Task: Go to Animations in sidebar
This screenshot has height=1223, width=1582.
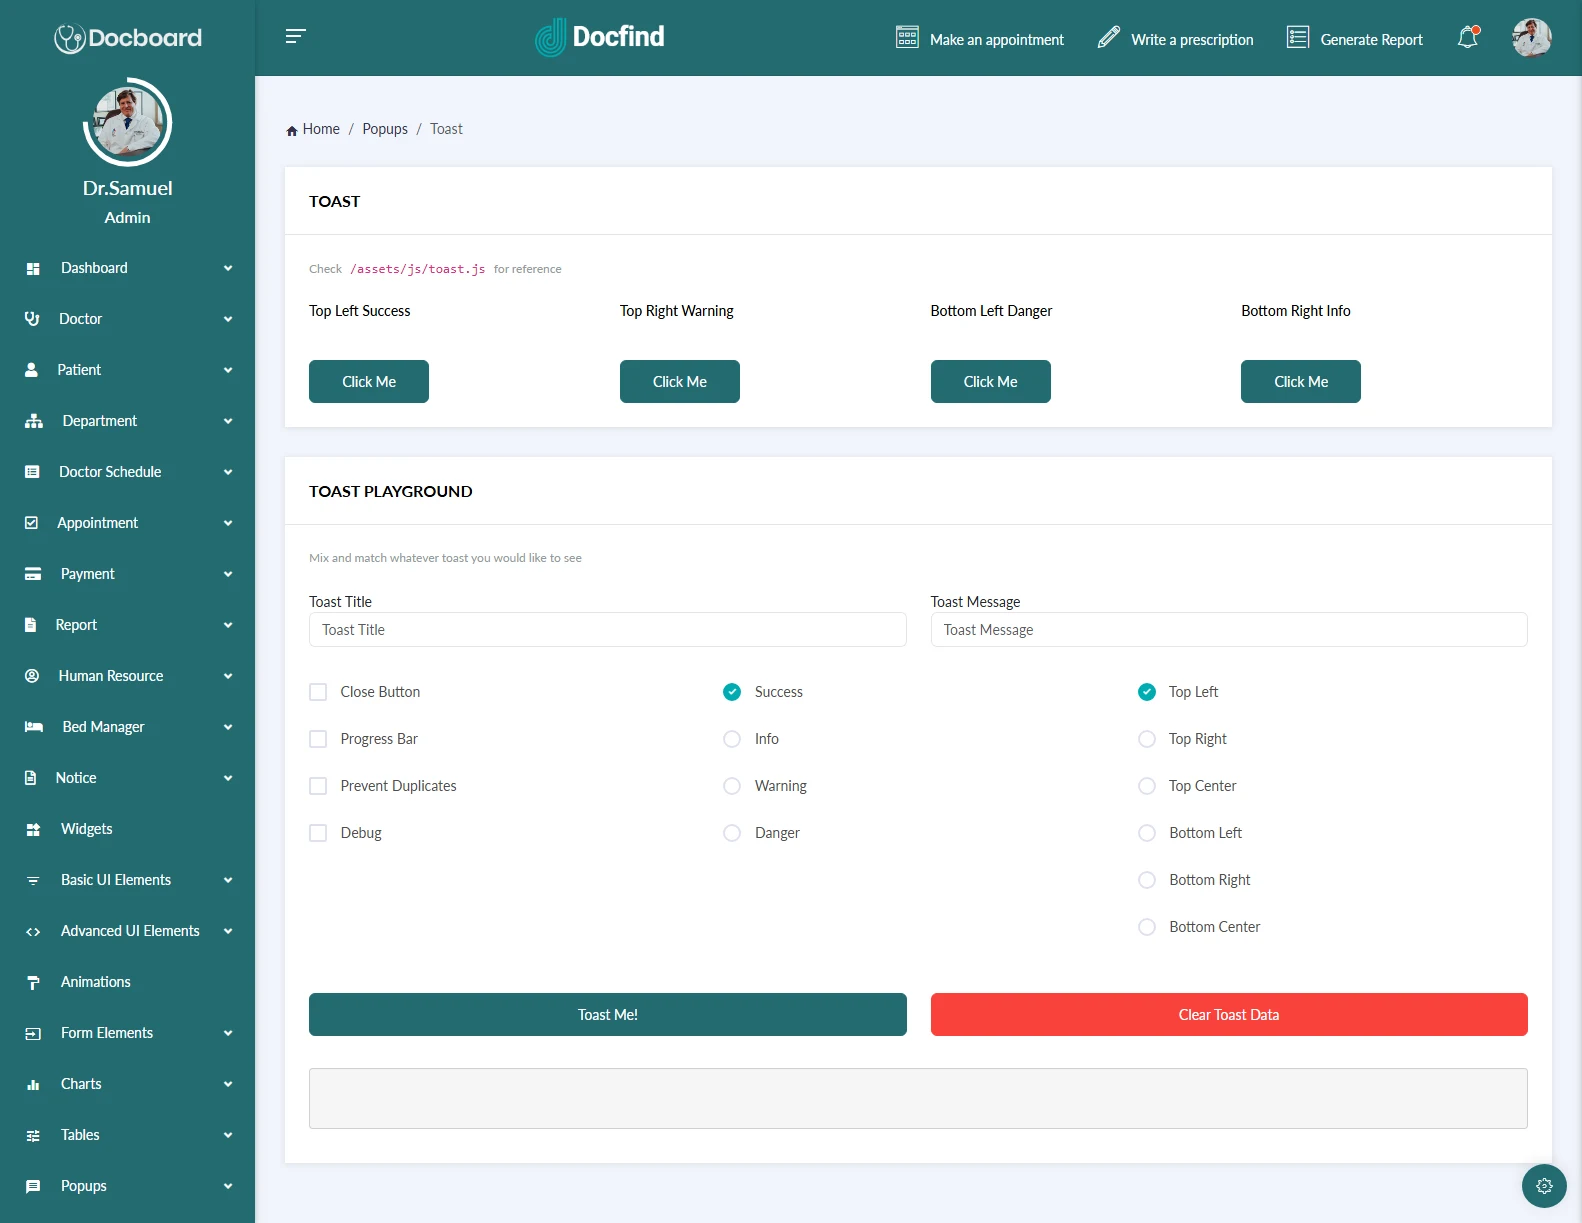Action: pos(96,982)
